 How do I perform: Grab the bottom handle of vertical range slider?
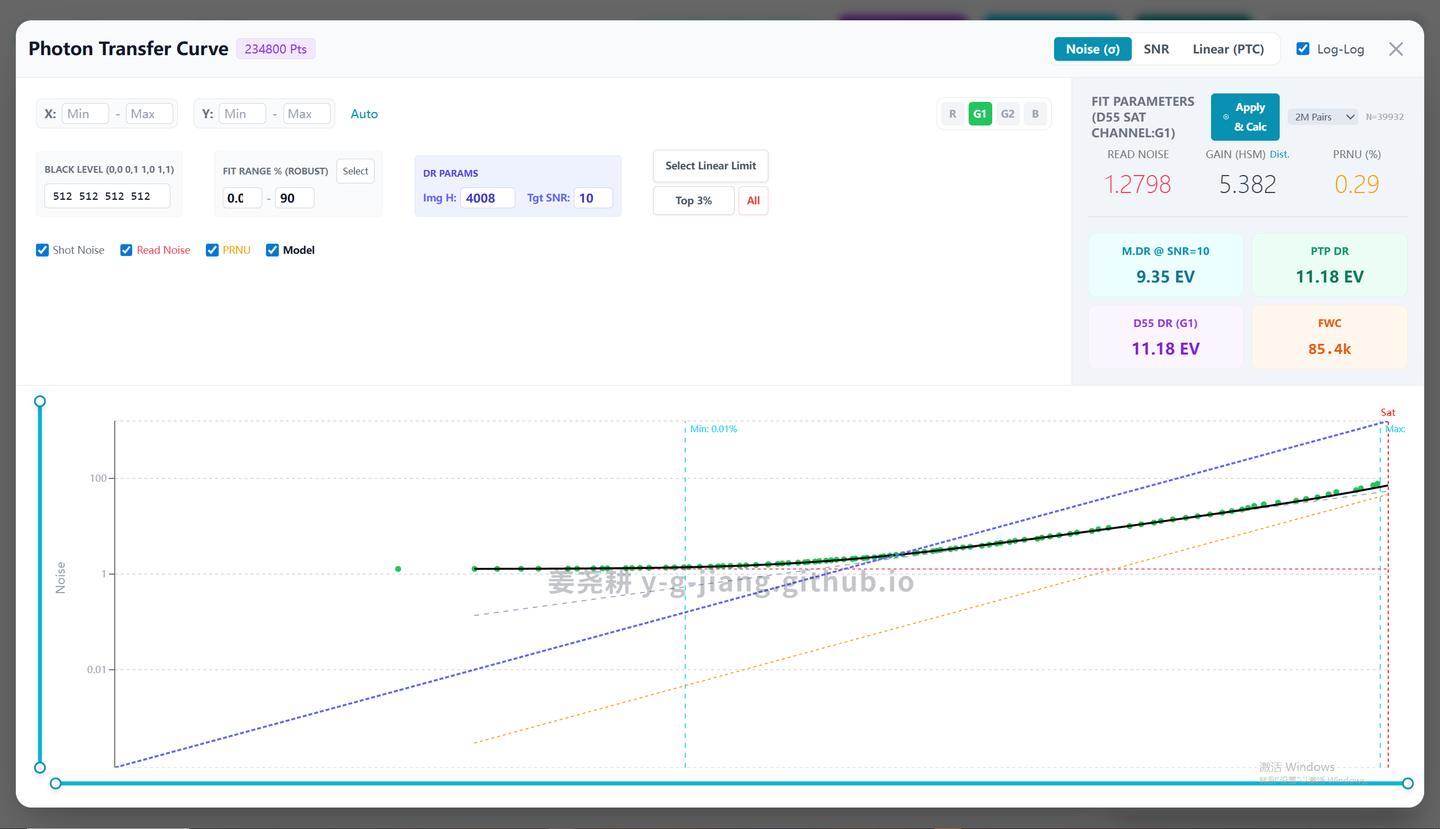[x=40, y=768]
